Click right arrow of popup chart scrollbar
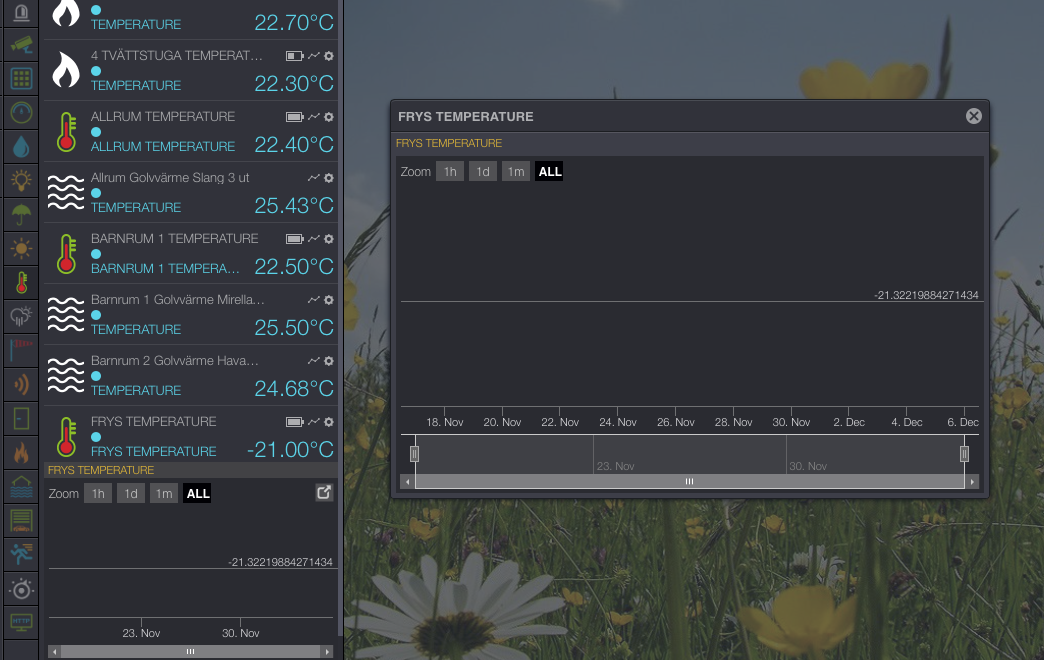 click(972, 482)
